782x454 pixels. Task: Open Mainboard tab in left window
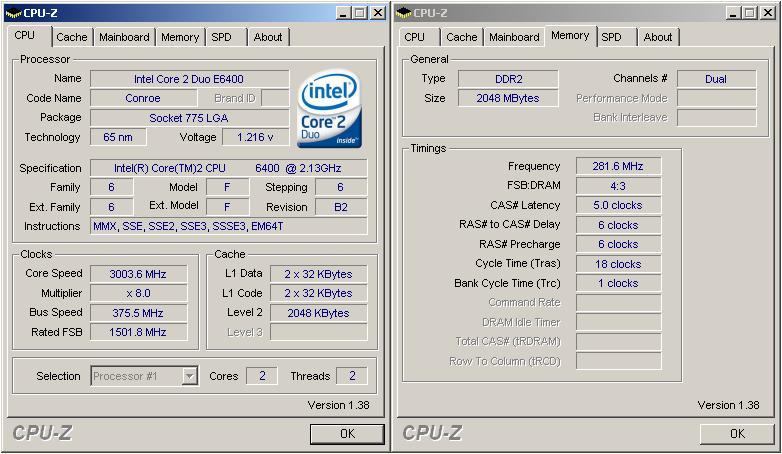[124, 37]
